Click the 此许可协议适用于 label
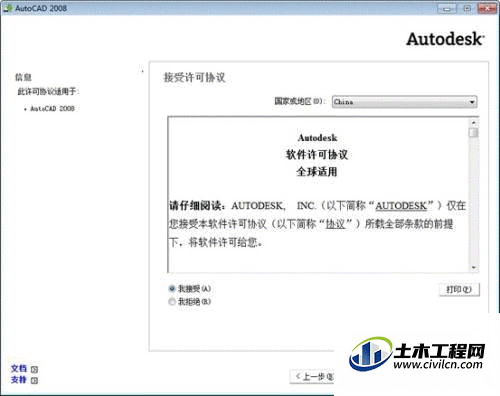The image size is (500, 396). click(48, 91)
